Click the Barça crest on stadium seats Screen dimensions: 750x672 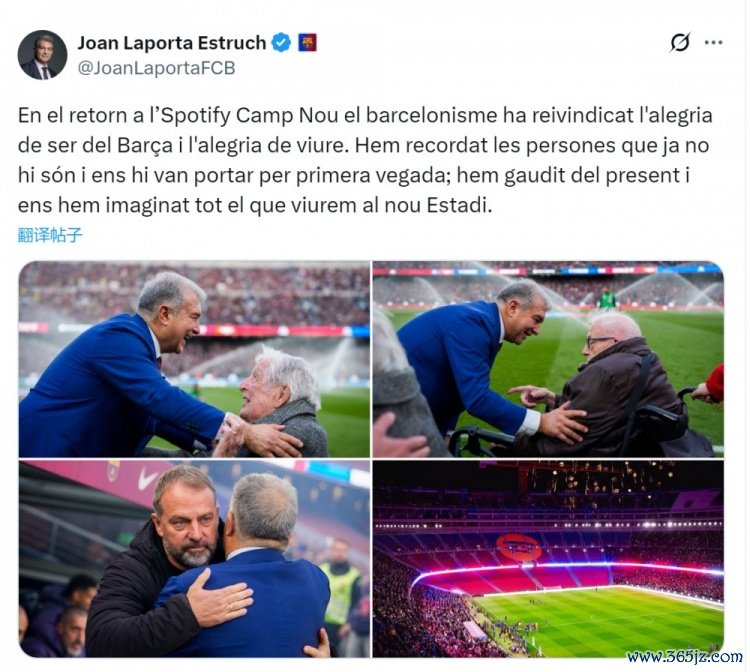(518, 547)
